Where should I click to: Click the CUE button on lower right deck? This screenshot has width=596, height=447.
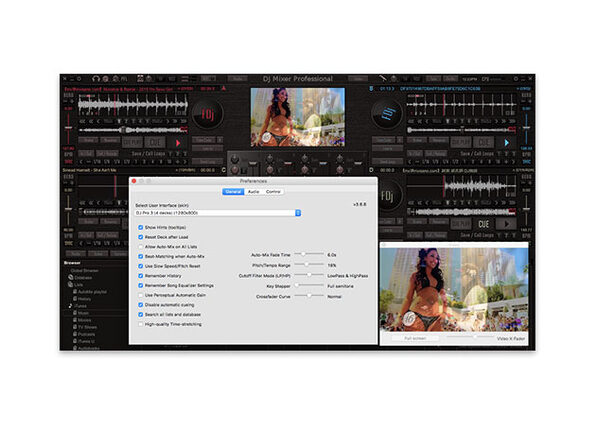tap(483, 224)
